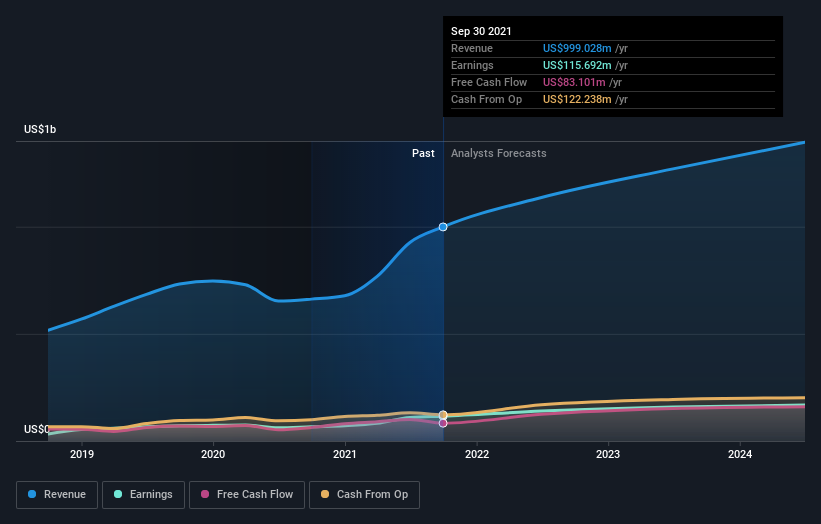Image resolution: width=821 pixels, height=524 pixels.
Task: Click the Past label
Action: coord(423,153)
